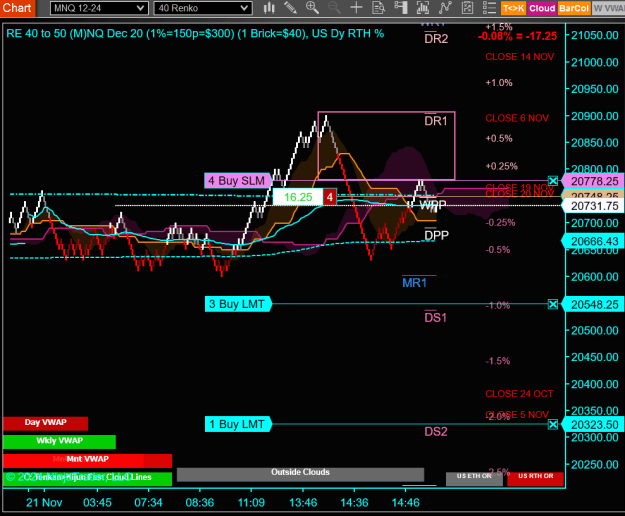Screen dimensions: 625x516
Task: Click the CLOSE 24 OCT label
Action: pyautogui.click(x=519, y=394)
